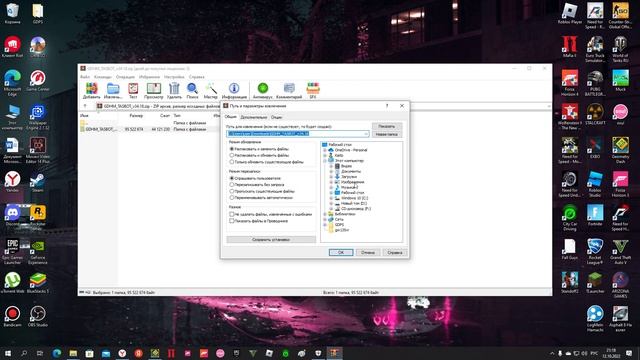Click the up-one-level arrow in WinRAR address bar
The width and height of the screenshot is (640, 360).
pyautogui.click(x=85, y=106)
